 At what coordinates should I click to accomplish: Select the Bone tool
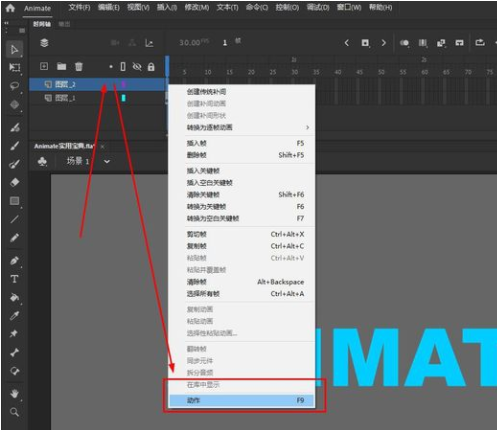click(14, 352)
